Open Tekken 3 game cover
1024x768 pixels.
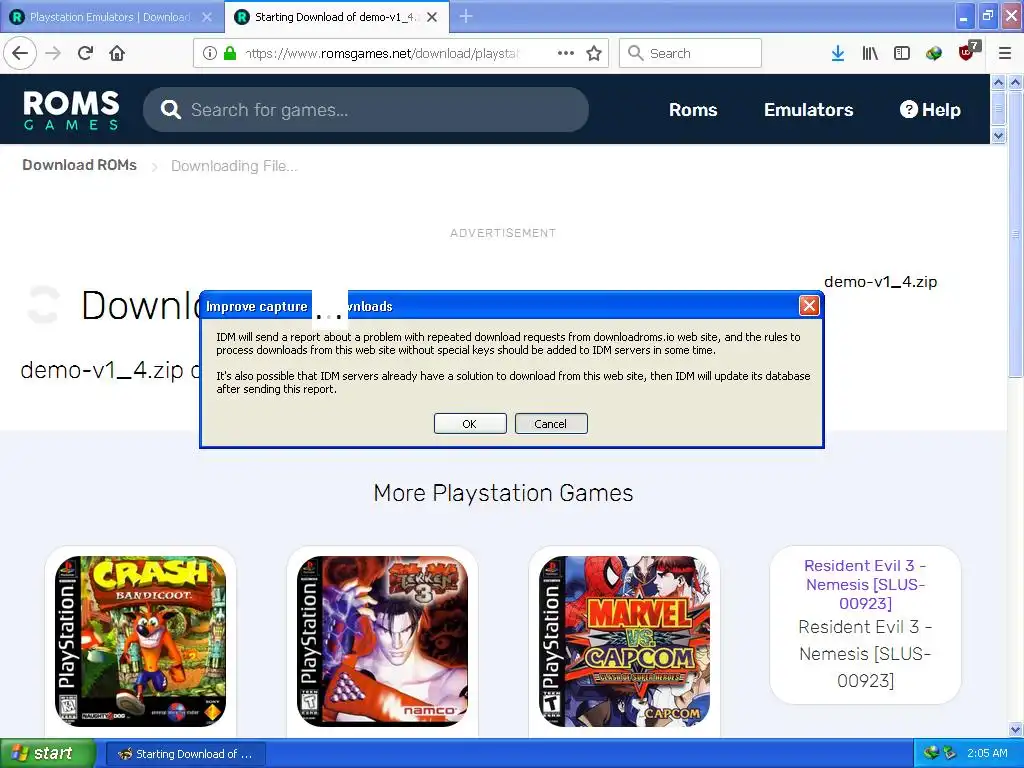382,641
